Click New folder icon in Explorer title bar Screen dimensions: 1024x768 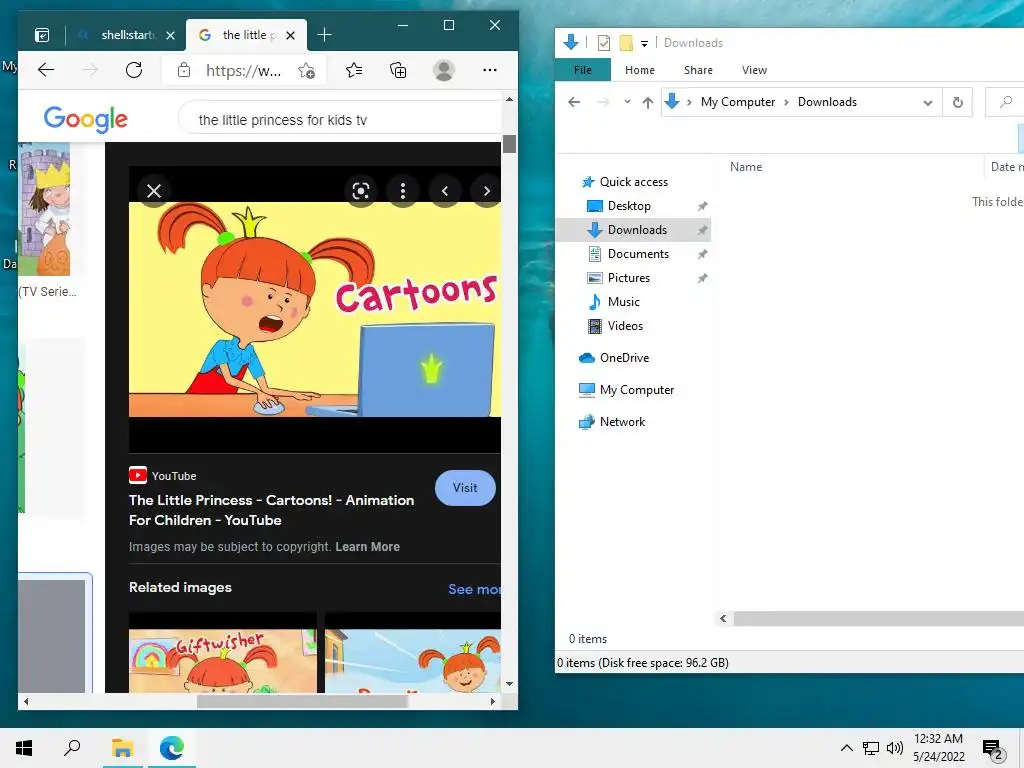point(626,43)
